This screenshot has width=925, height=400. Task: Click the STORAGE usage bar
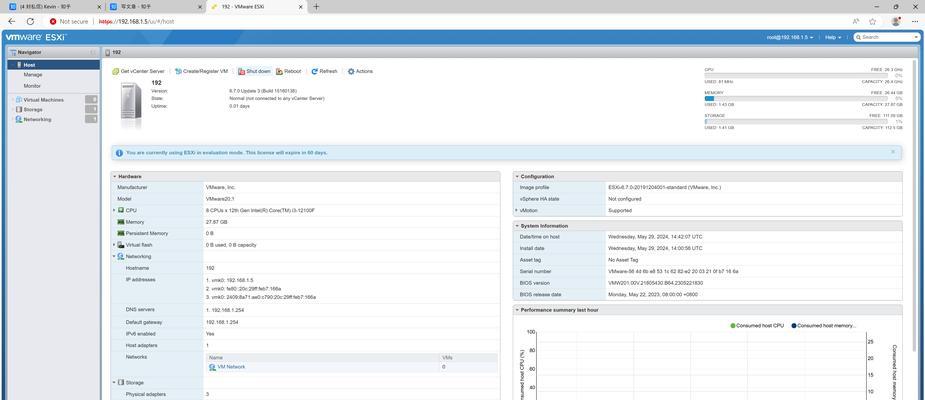tap(796, 122)
